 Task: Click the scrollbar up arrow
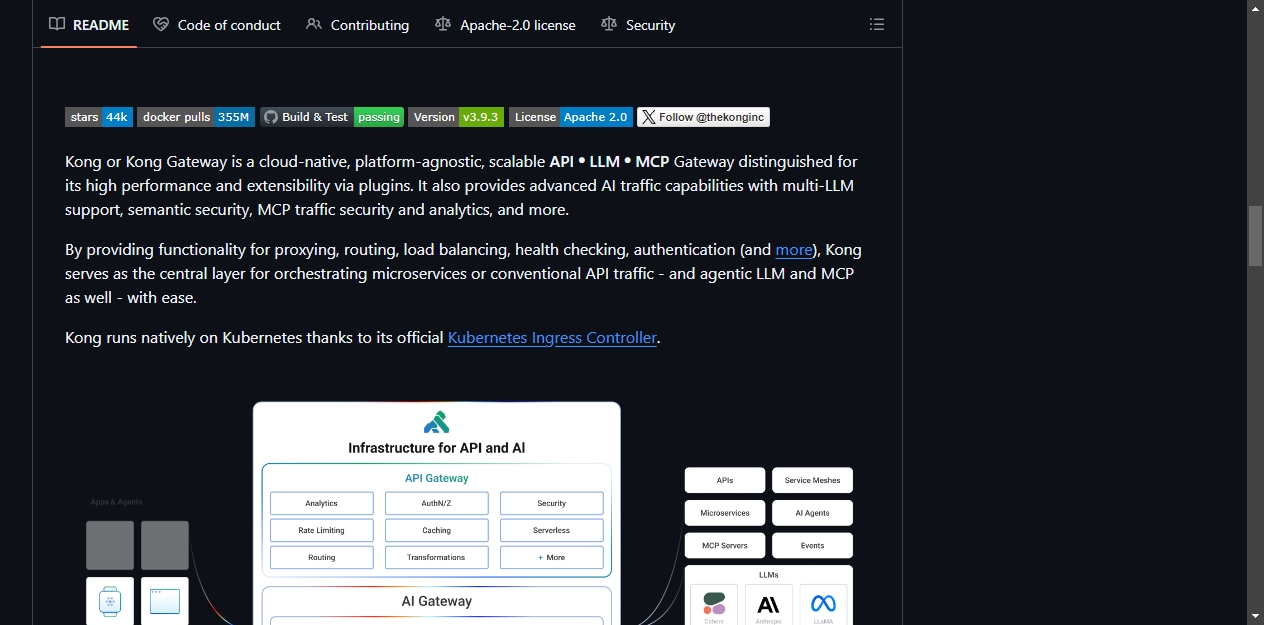click(x=1255, y=8)
